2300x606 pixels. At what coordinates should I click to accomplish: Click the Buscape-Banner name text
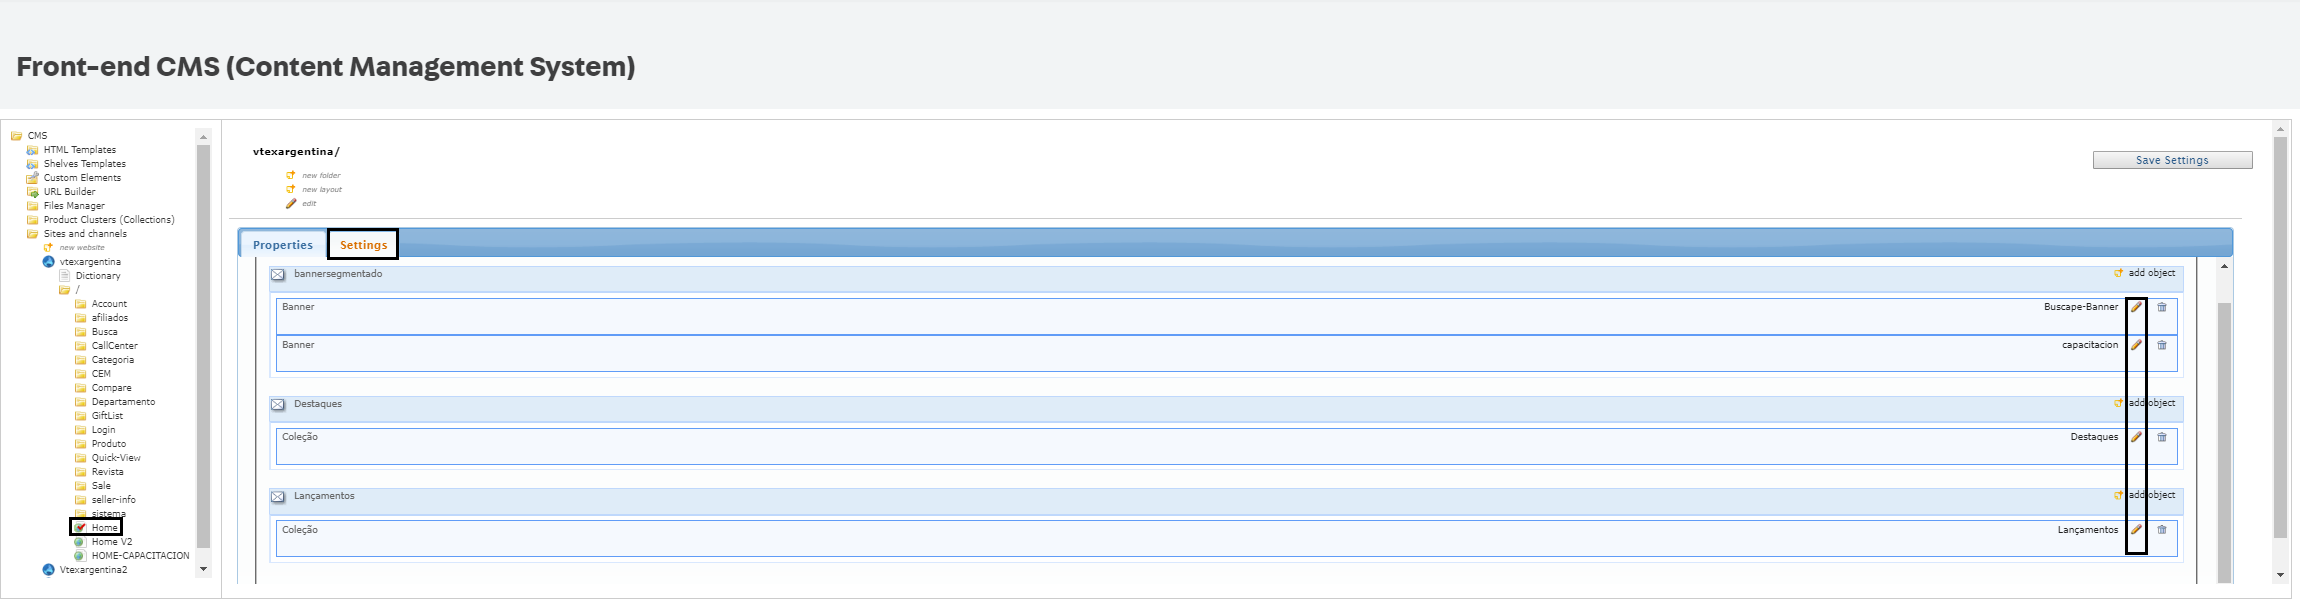pos(2081,307)
